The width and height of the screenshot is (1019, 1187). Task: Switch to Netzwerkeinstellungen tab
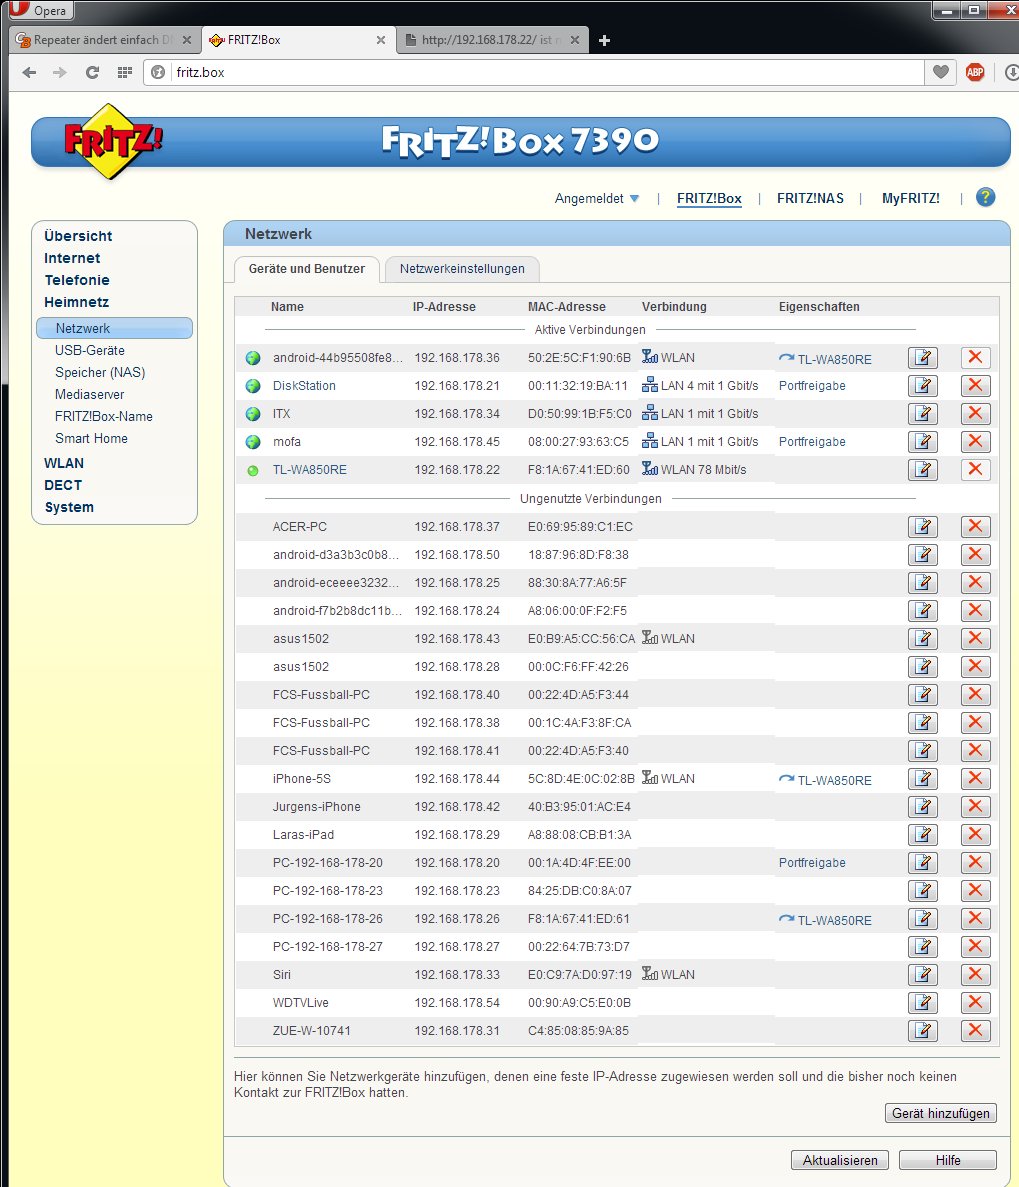462,269
